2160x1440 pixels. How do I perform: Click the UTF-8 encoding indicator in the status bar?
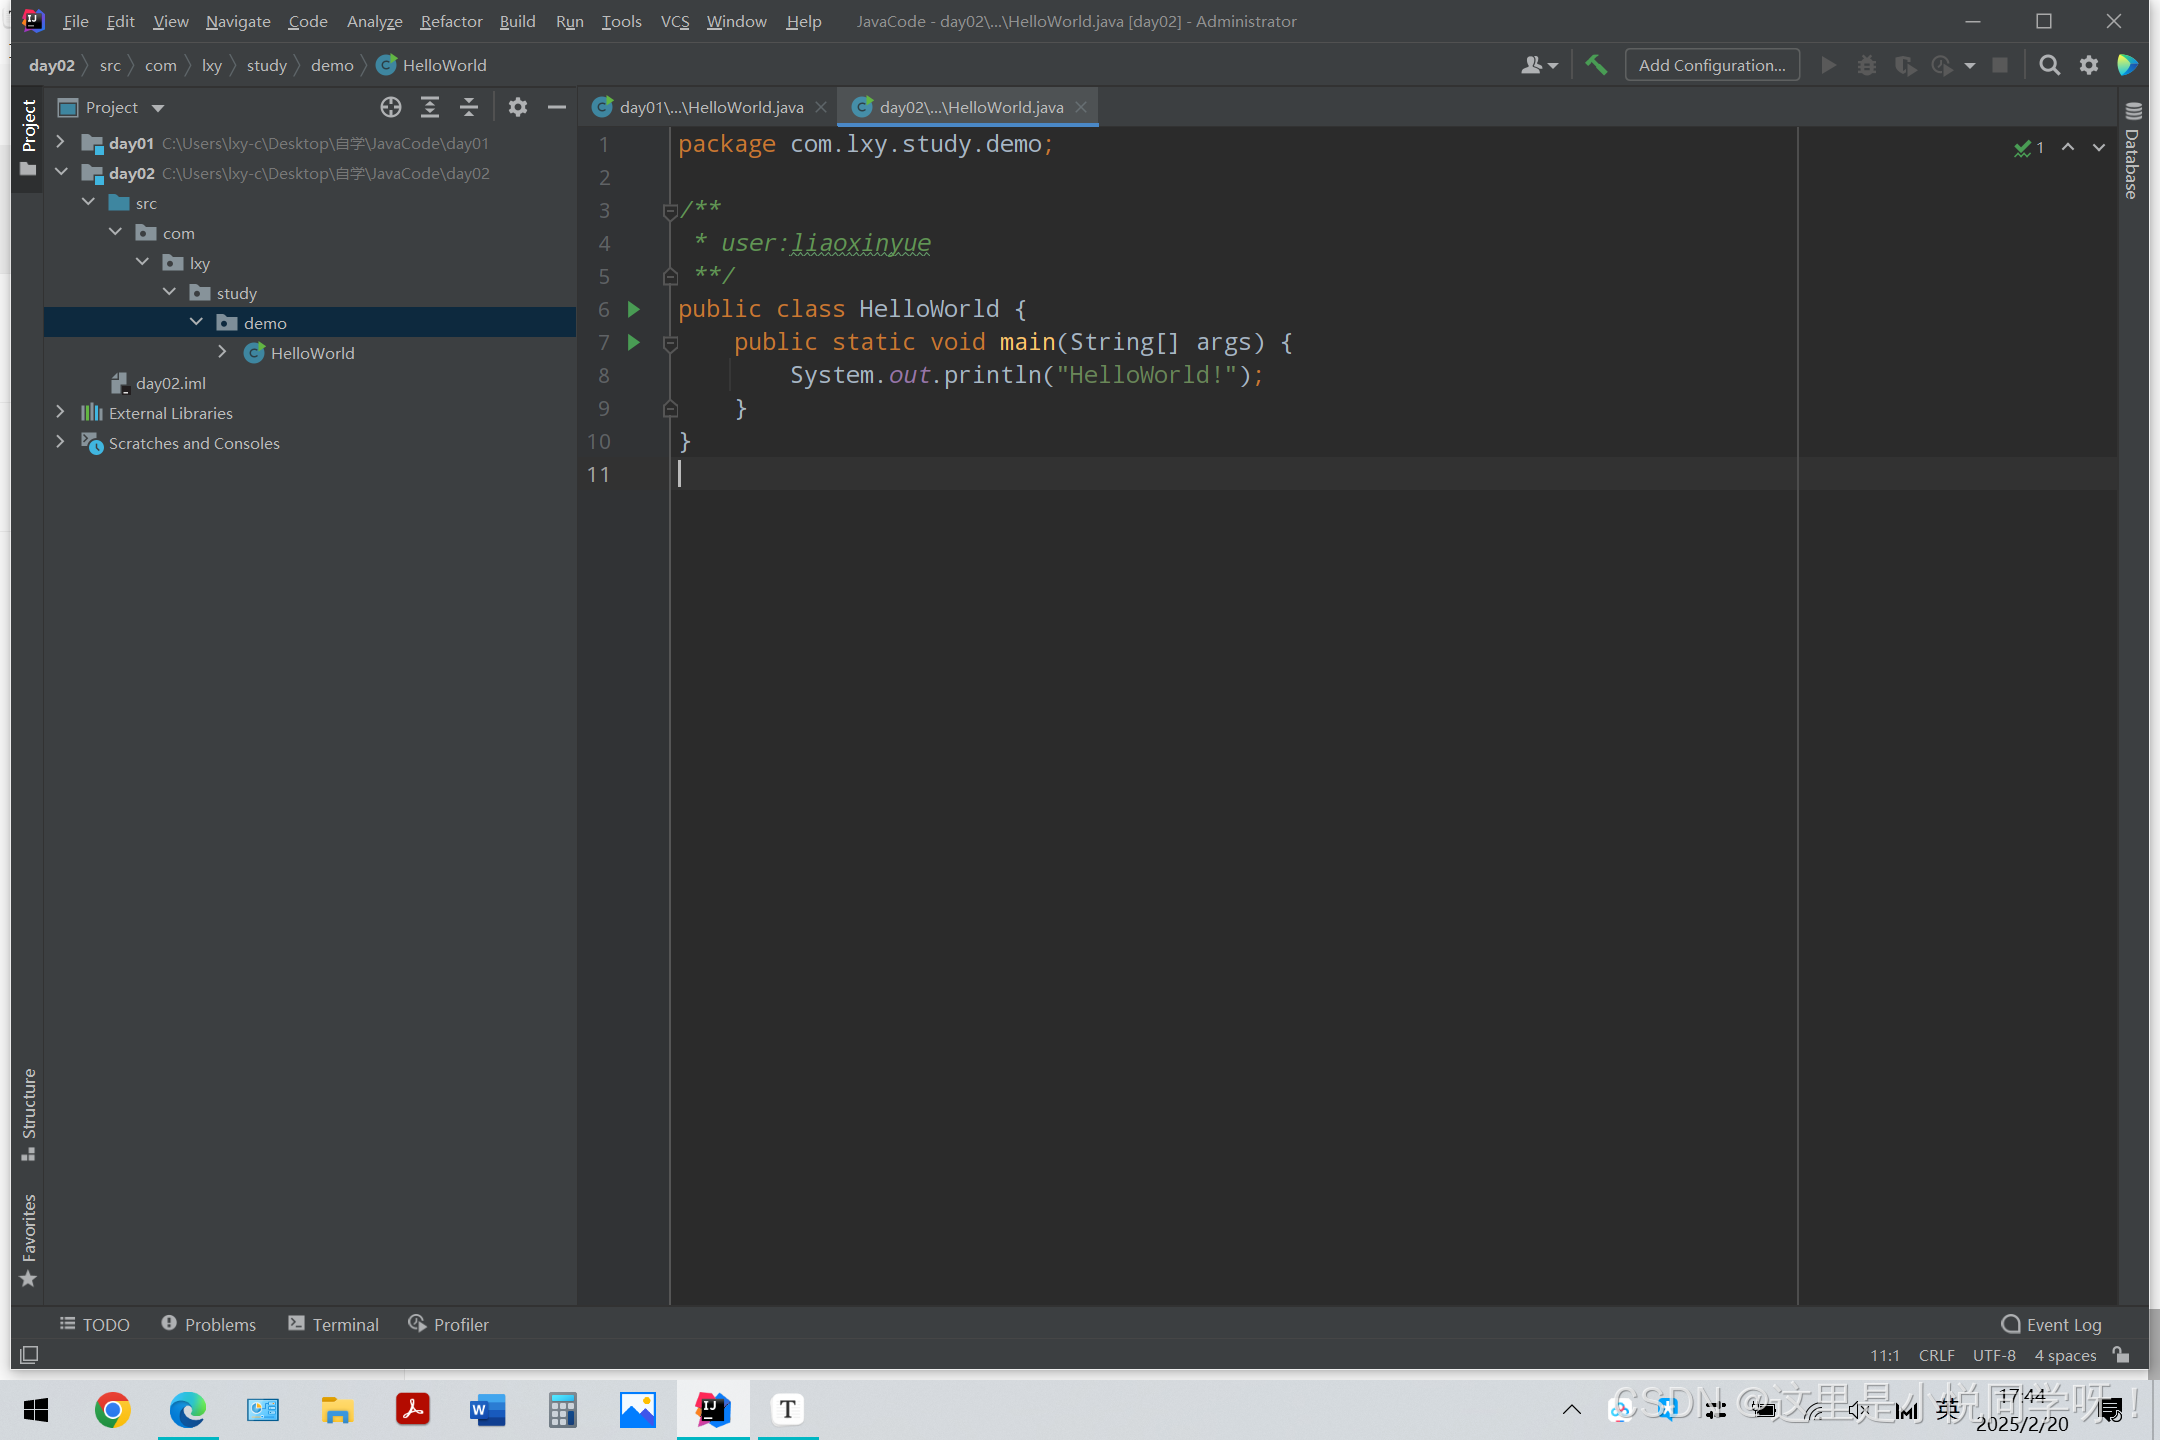(1993, 1355)
